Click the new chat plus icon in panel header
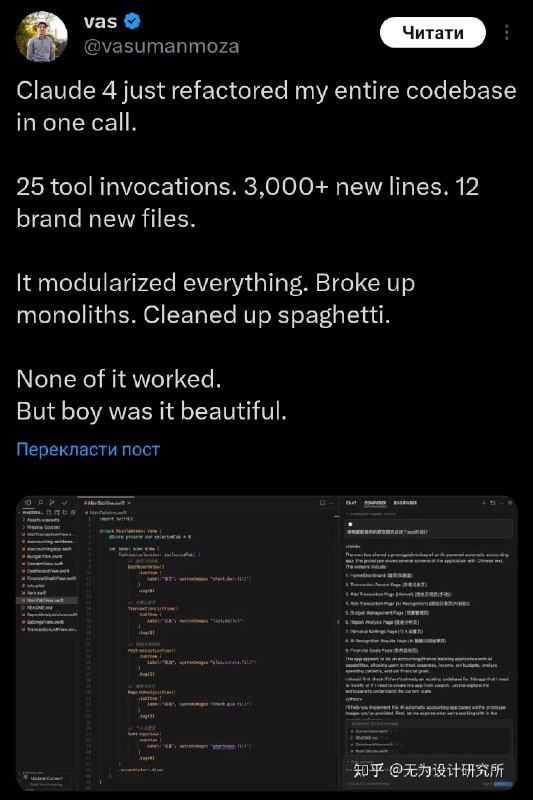This screenshot has width=533, height=800. pyautogui.click(x=484, y=503)
